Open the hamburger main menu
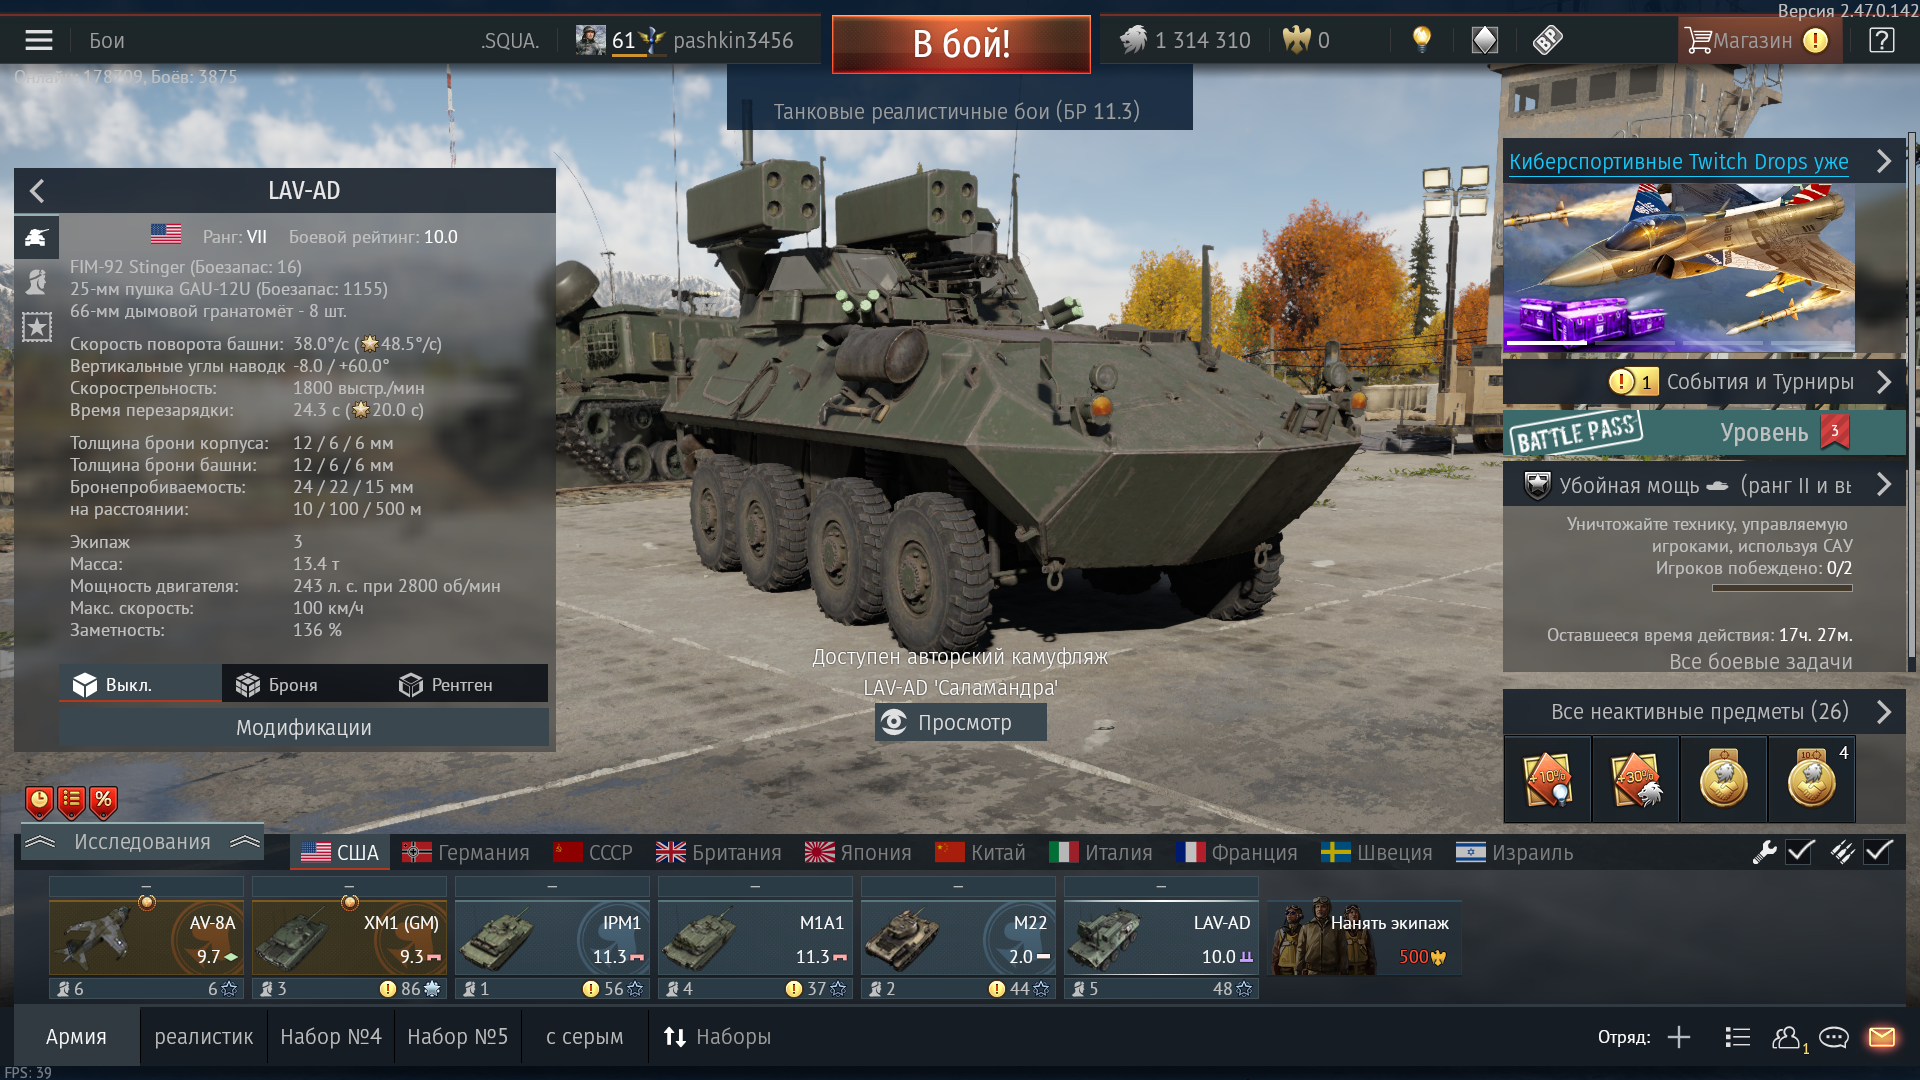 pyautogui.click(x=39, y=40)
